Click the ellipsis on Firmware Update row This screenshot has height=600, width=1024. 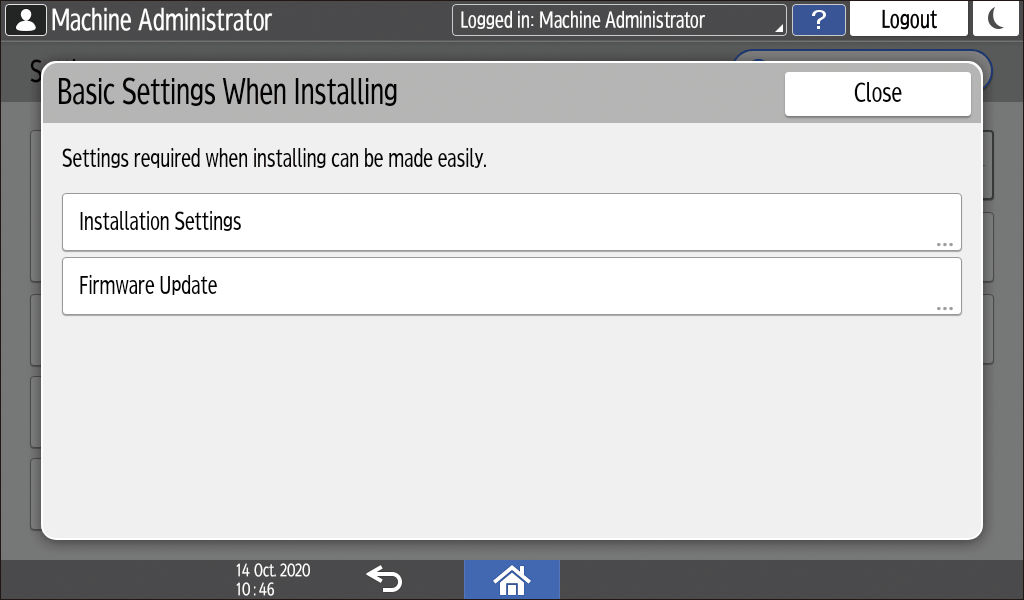tap(944, 308)
